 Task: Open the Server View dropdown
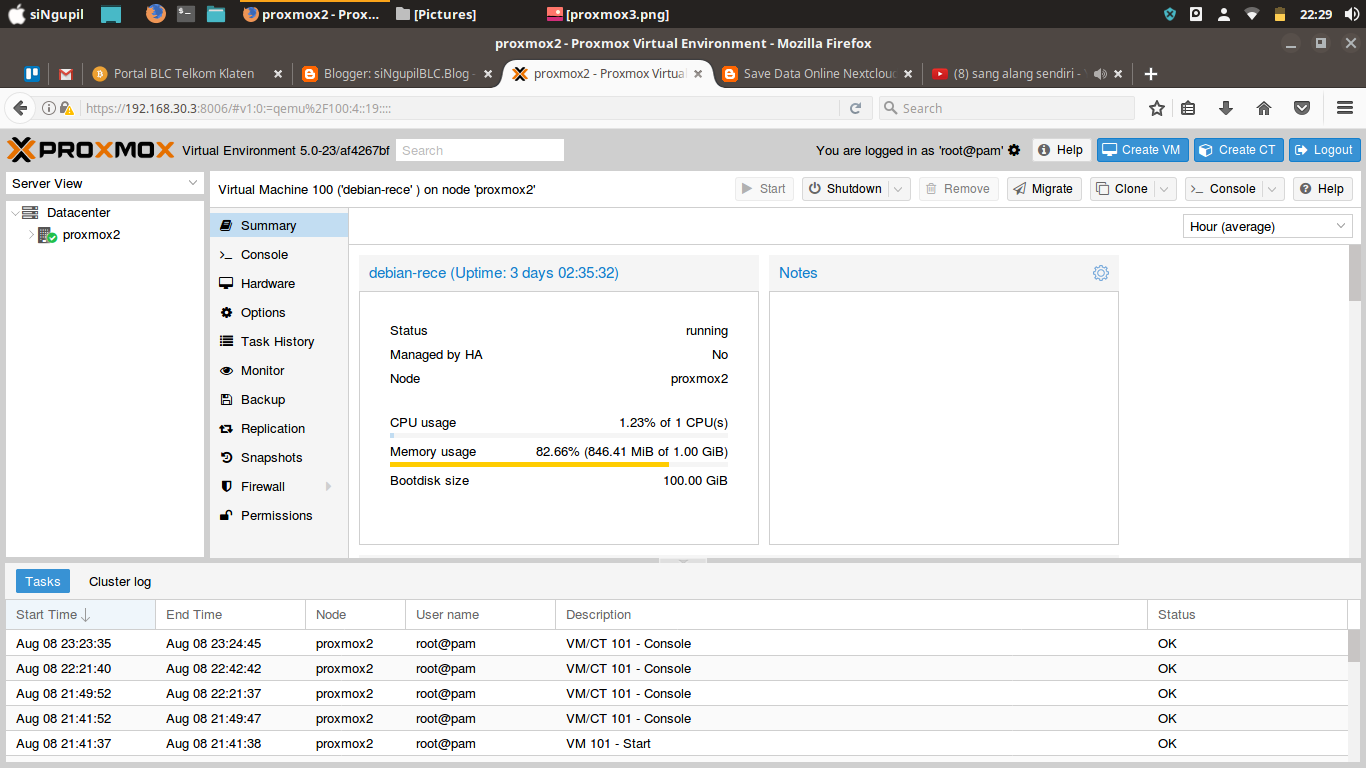(105, 183)
